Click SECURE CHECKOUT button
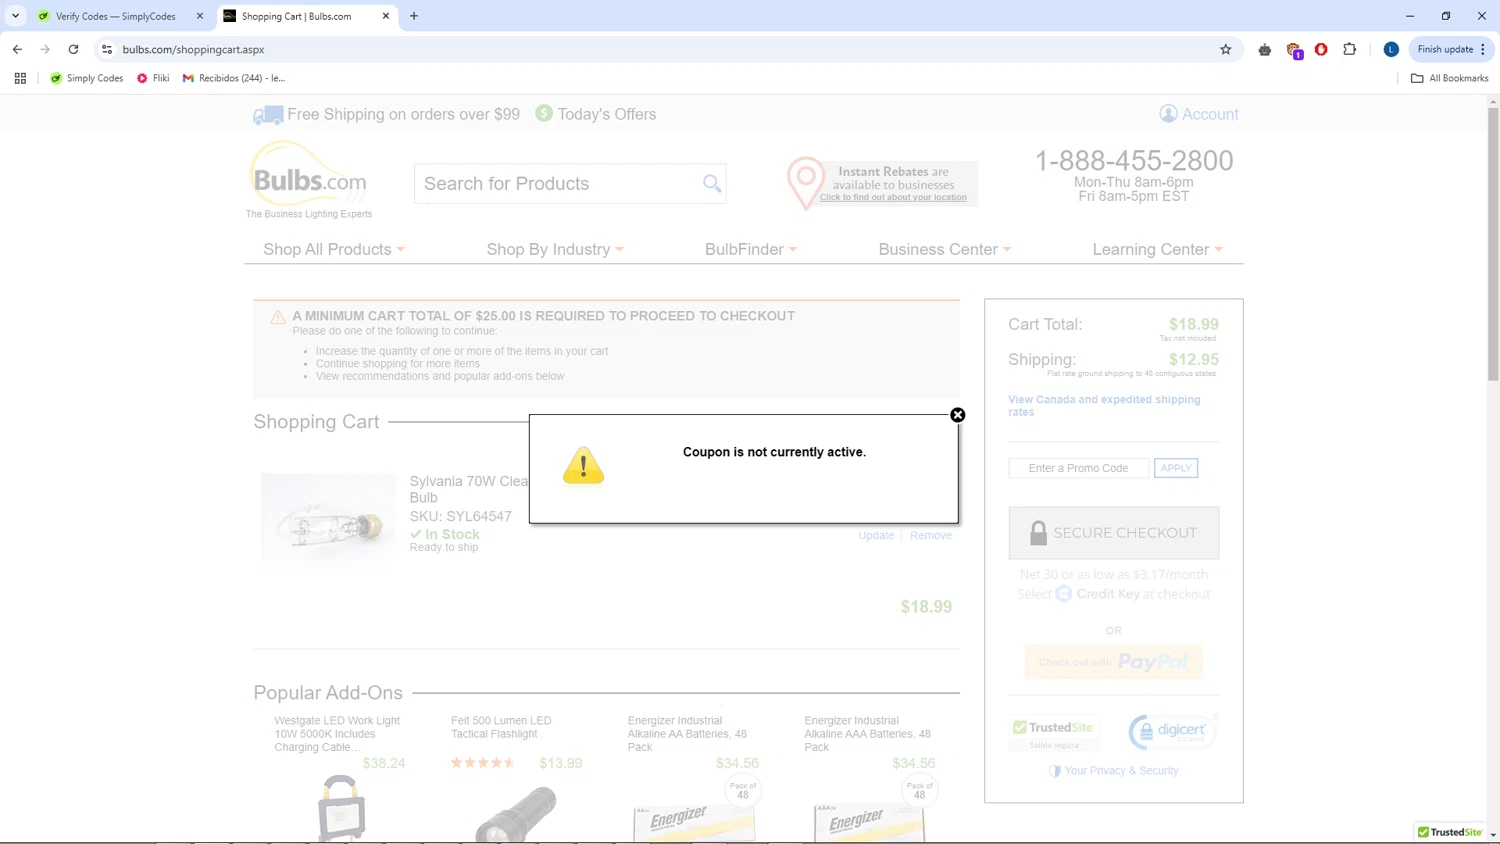The height and width of the screenshot is (844, 1500). (x=1114, y=533)
